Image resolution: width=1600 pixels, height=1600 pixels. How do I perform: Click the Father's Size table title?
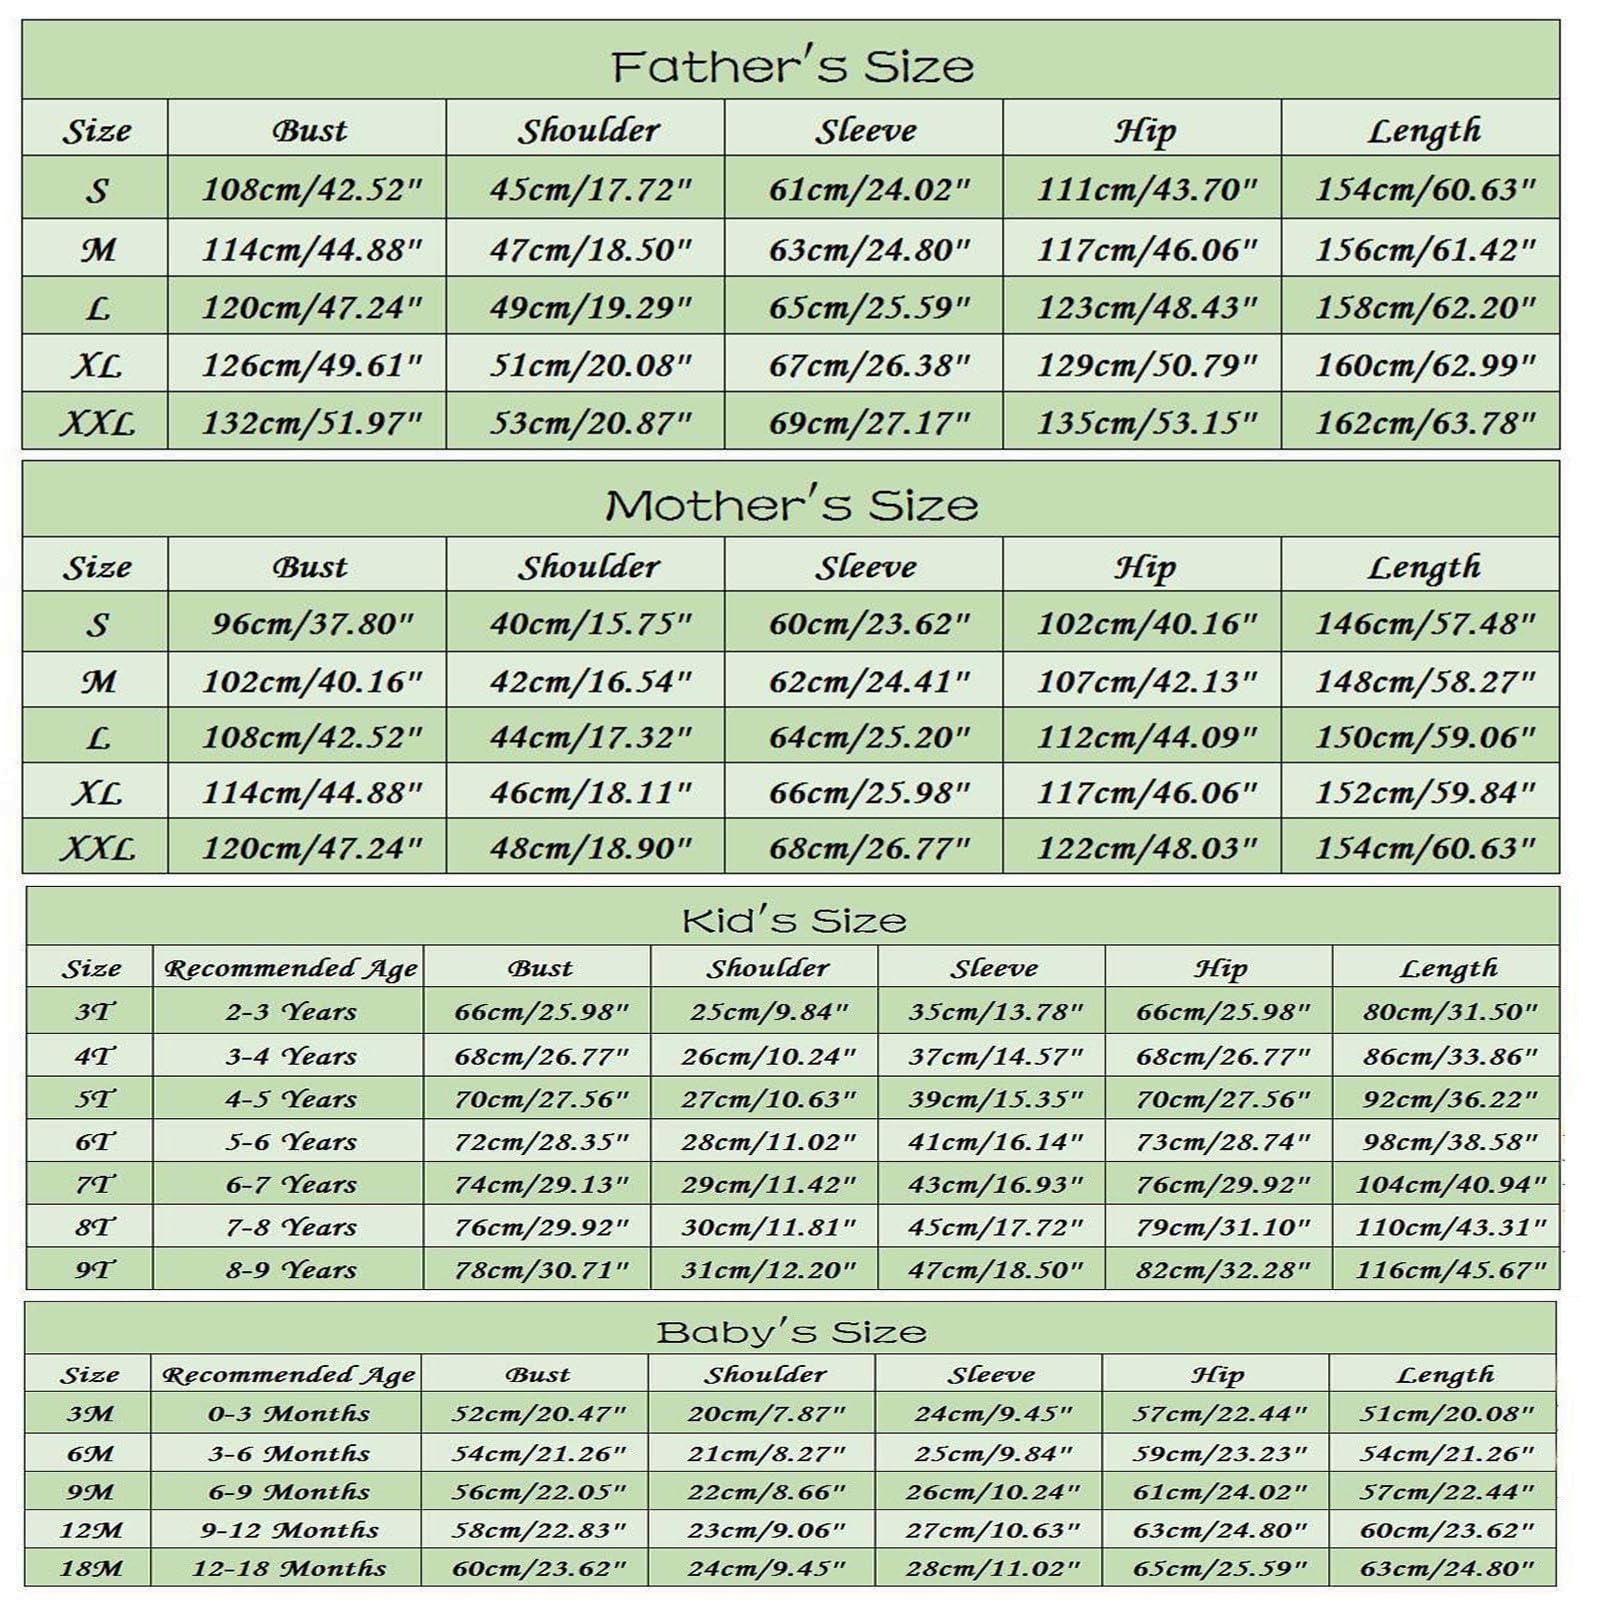coord(792,67)
